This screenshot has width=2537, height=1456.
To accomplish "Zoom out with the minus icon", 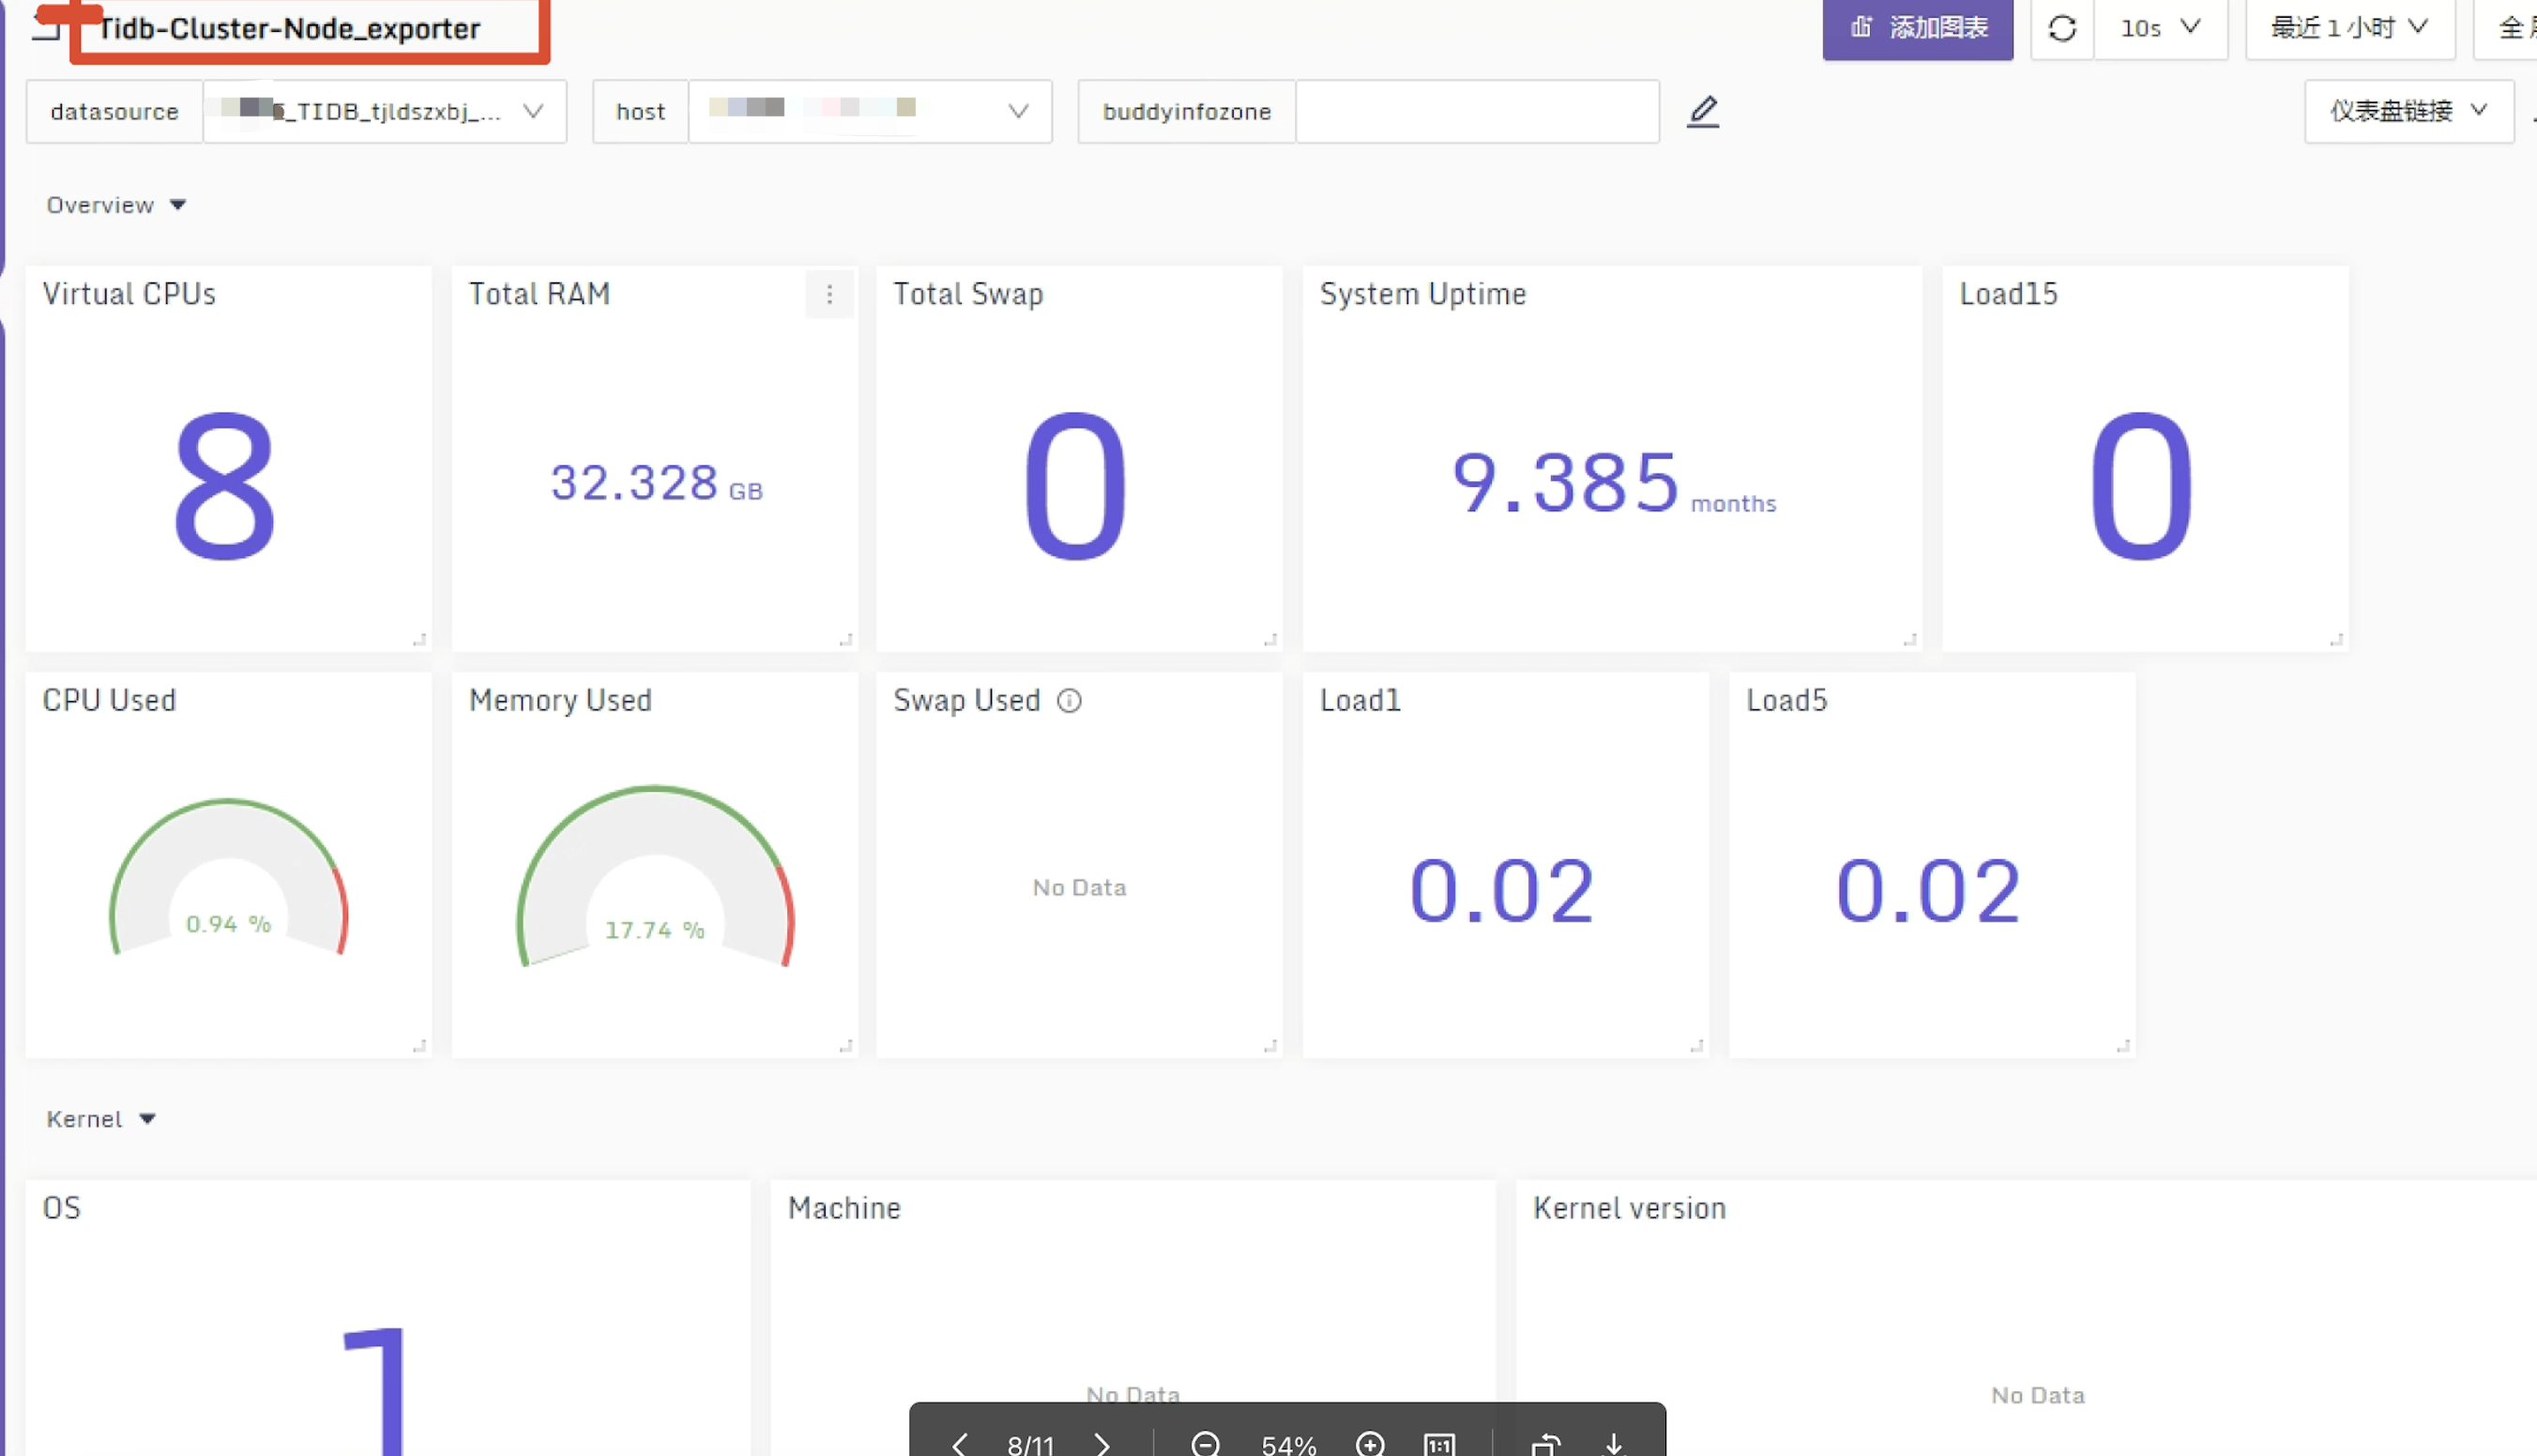I will point(1205,1443).
